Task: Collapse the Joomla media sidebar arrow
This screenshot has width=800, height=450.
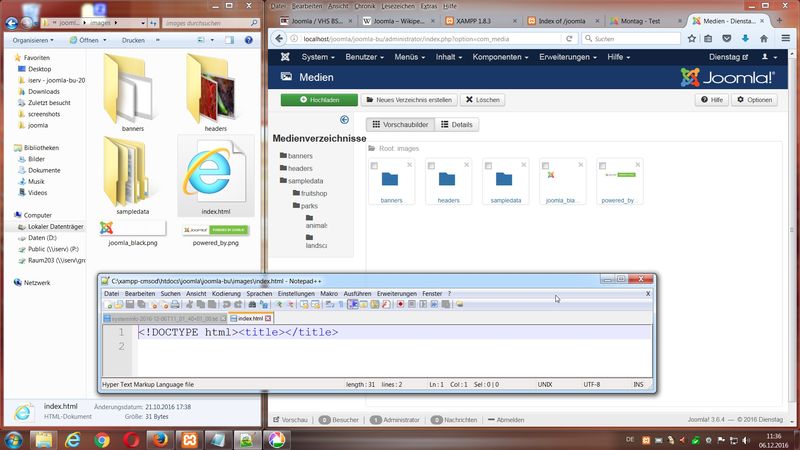Action: click(x=345, y=120)
